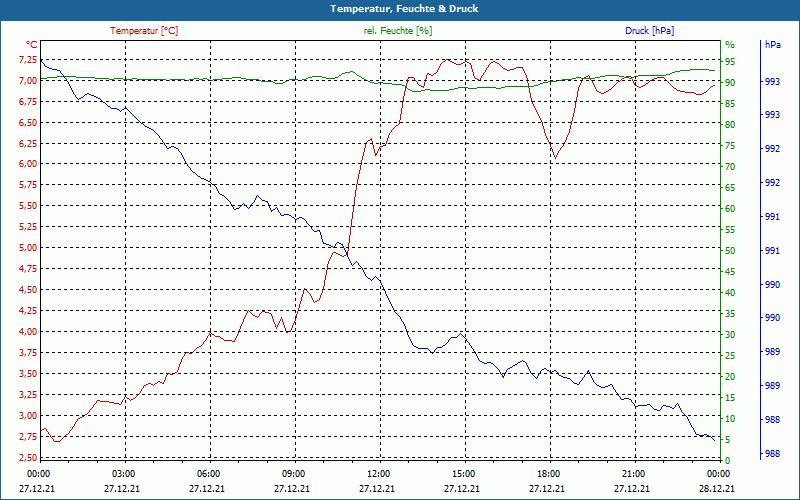Click the '12:00' time axis label
Viewport: 800px width, 500px height.
[x=379, y=473]
